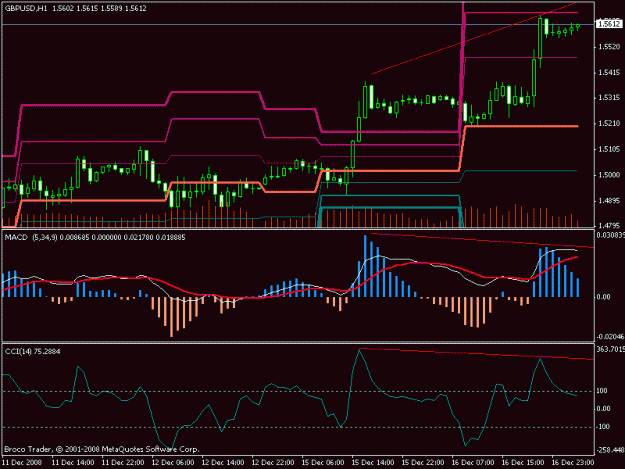
Task: Click the 0.00 value on CCI scale
Action: tap(604, 409)
